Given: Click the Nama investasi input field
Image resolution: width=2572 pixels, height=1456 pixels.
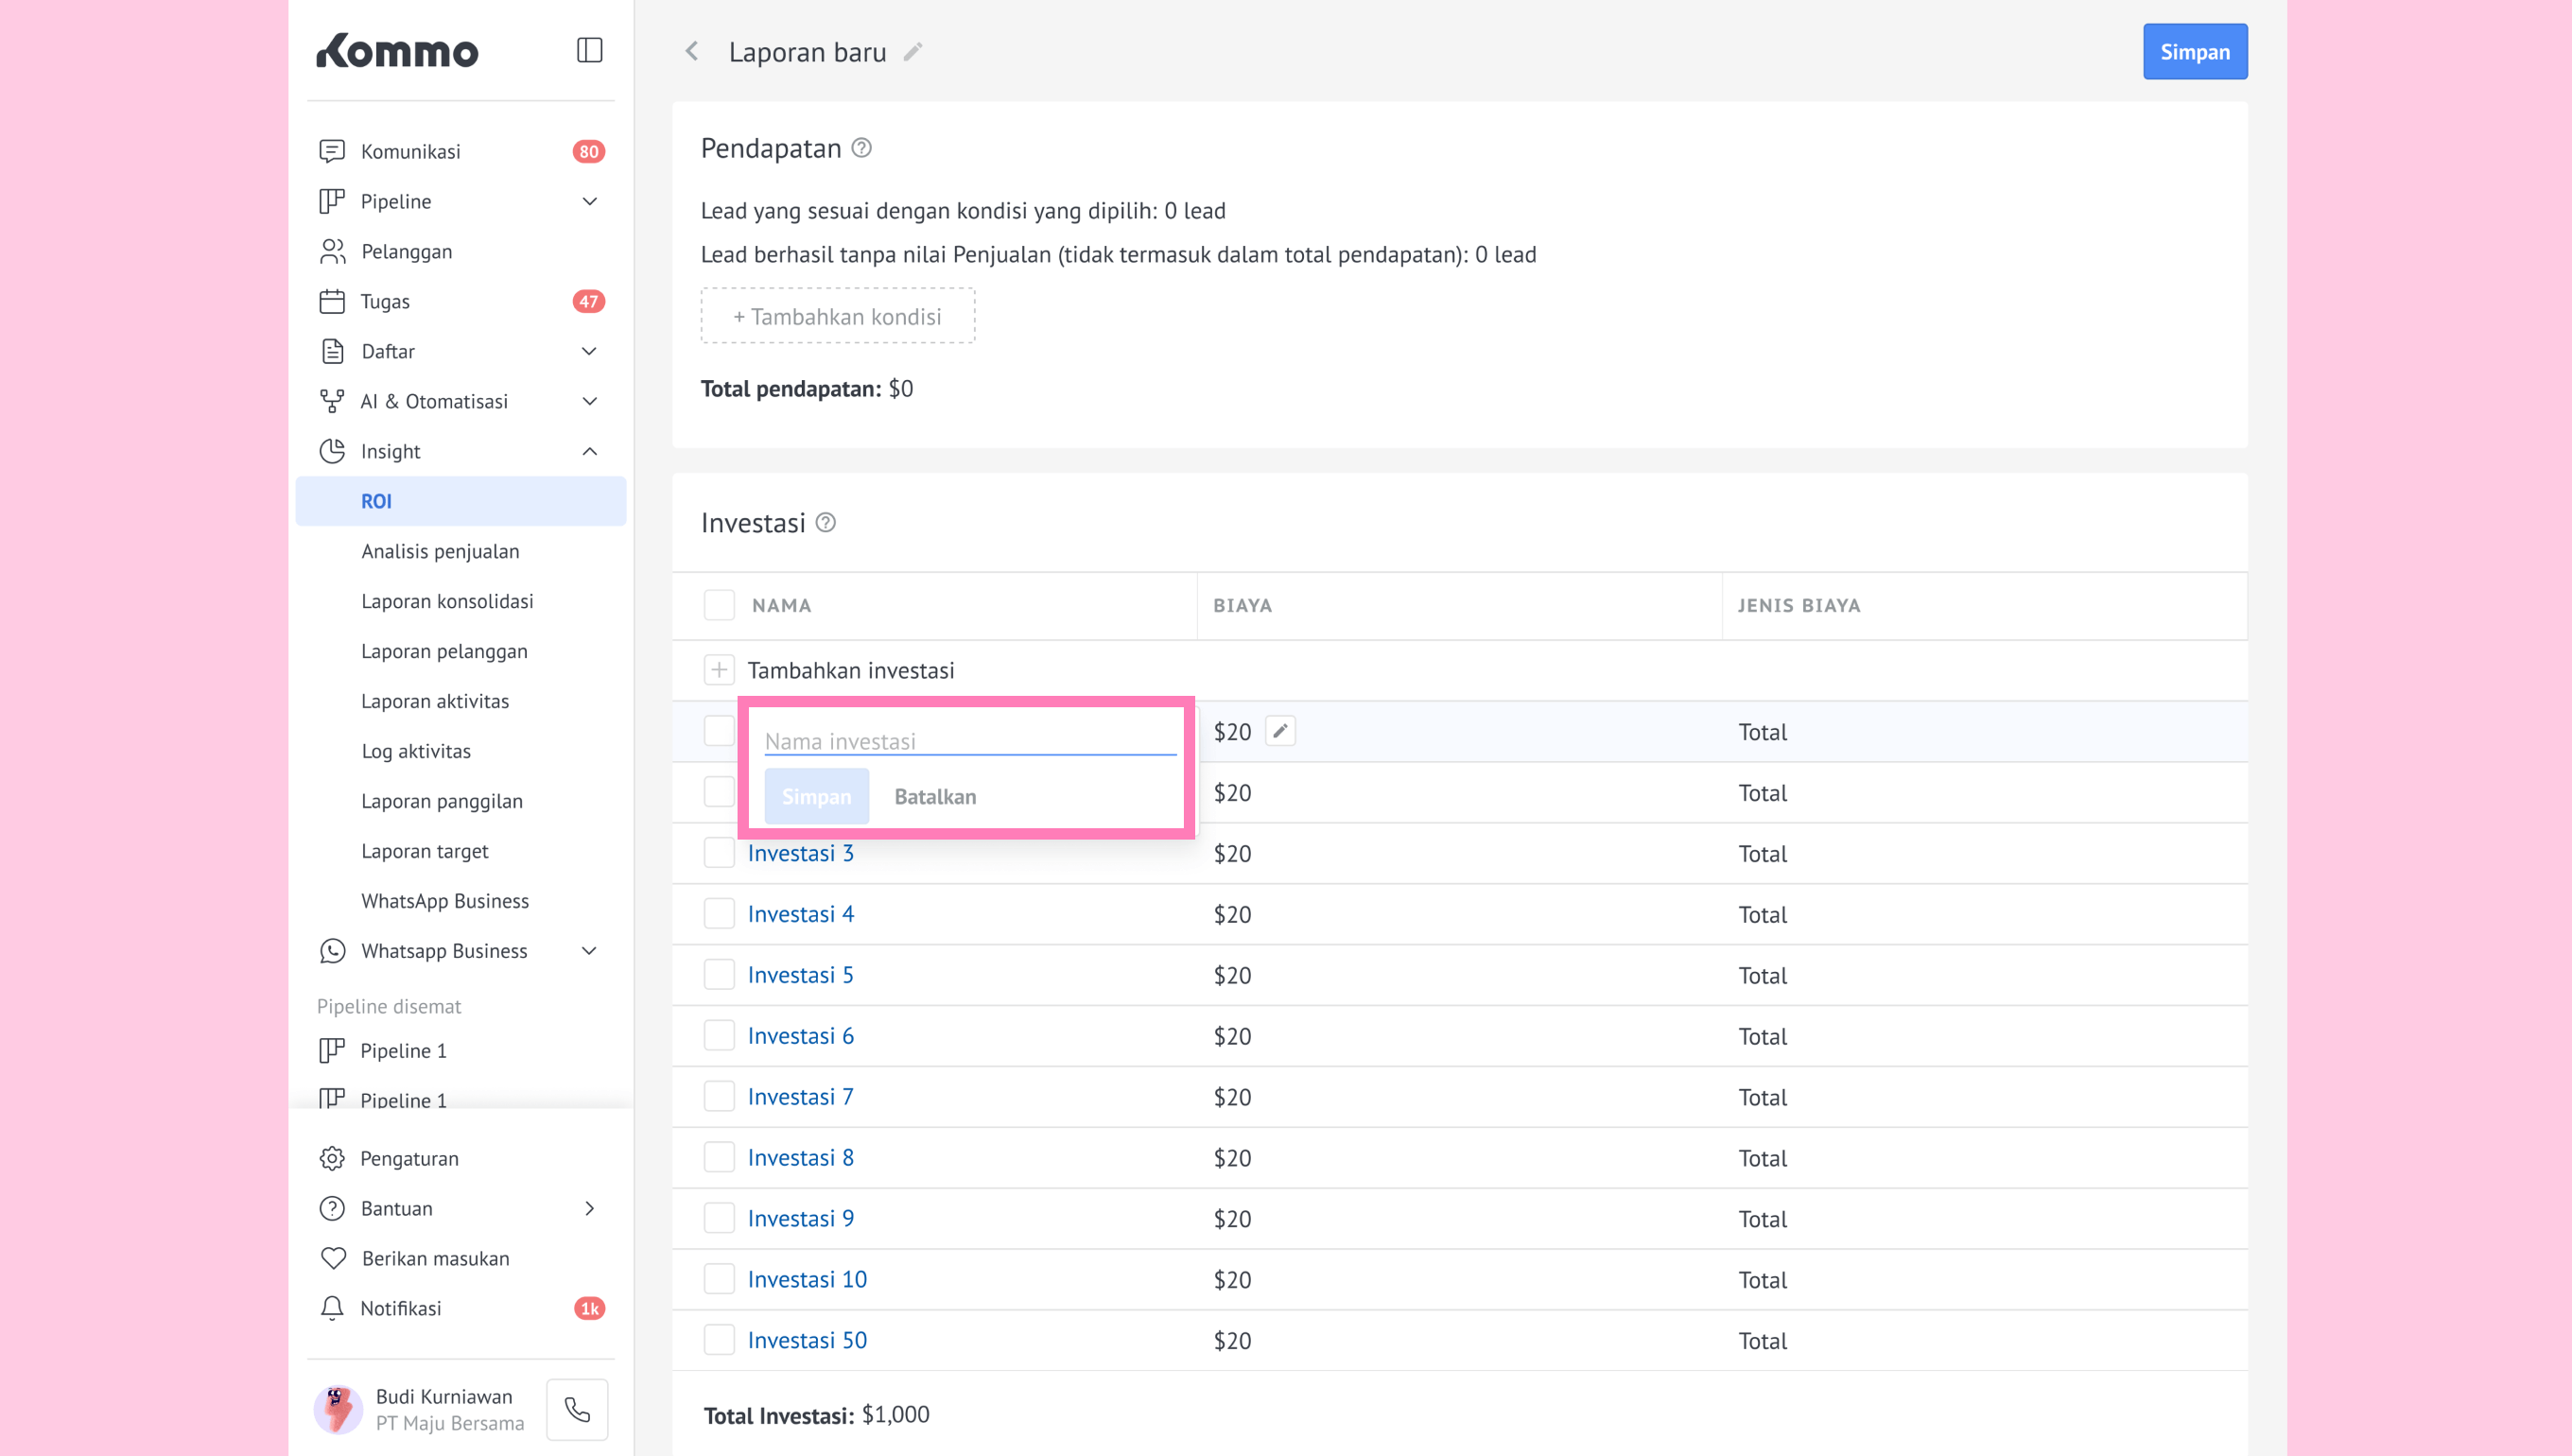Looking at the screenshot, I should (969, 741).
